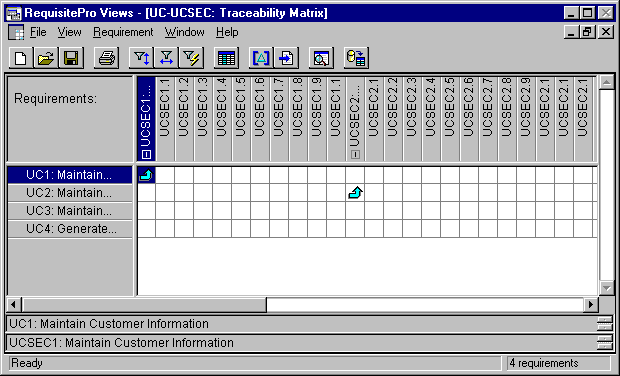Viewport: 620px width, 376px height.
Task: Select the UCSEC2.5 column header
Action: click(450, 119)
